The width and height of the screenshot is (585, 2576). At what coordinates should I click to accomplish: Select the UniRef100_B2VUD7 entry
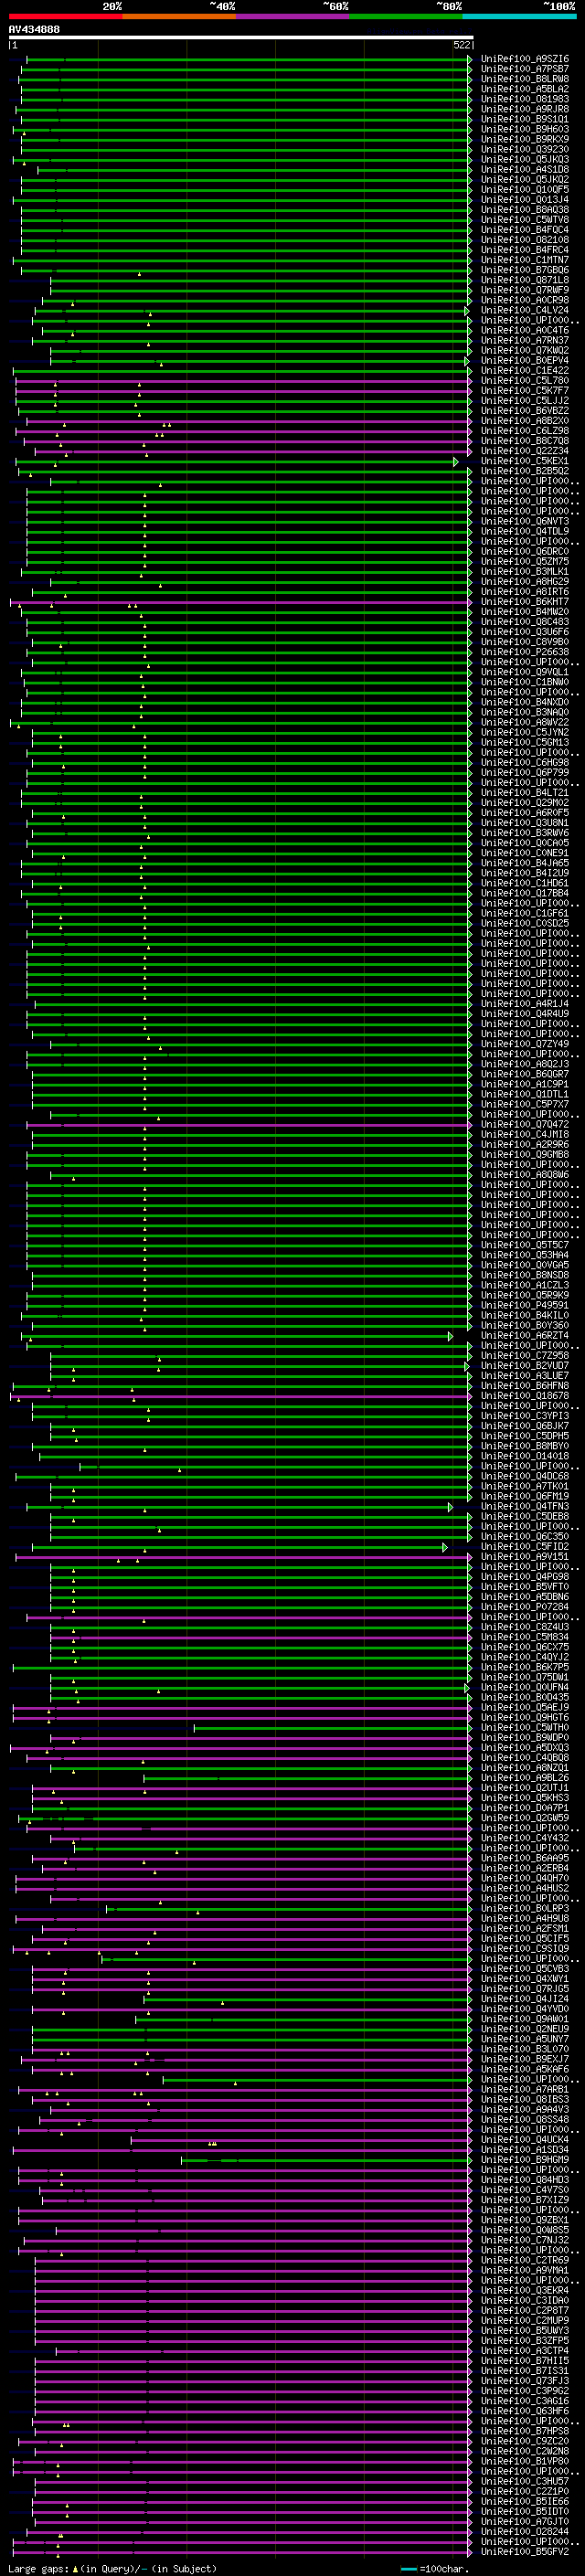tap(524, 1365)
